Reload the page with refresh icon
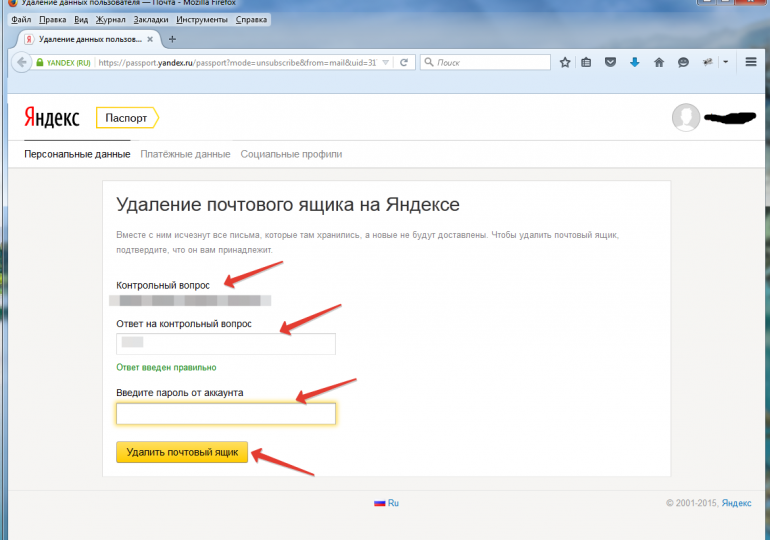This screenshot has width=770, height=540. point(404,62)
